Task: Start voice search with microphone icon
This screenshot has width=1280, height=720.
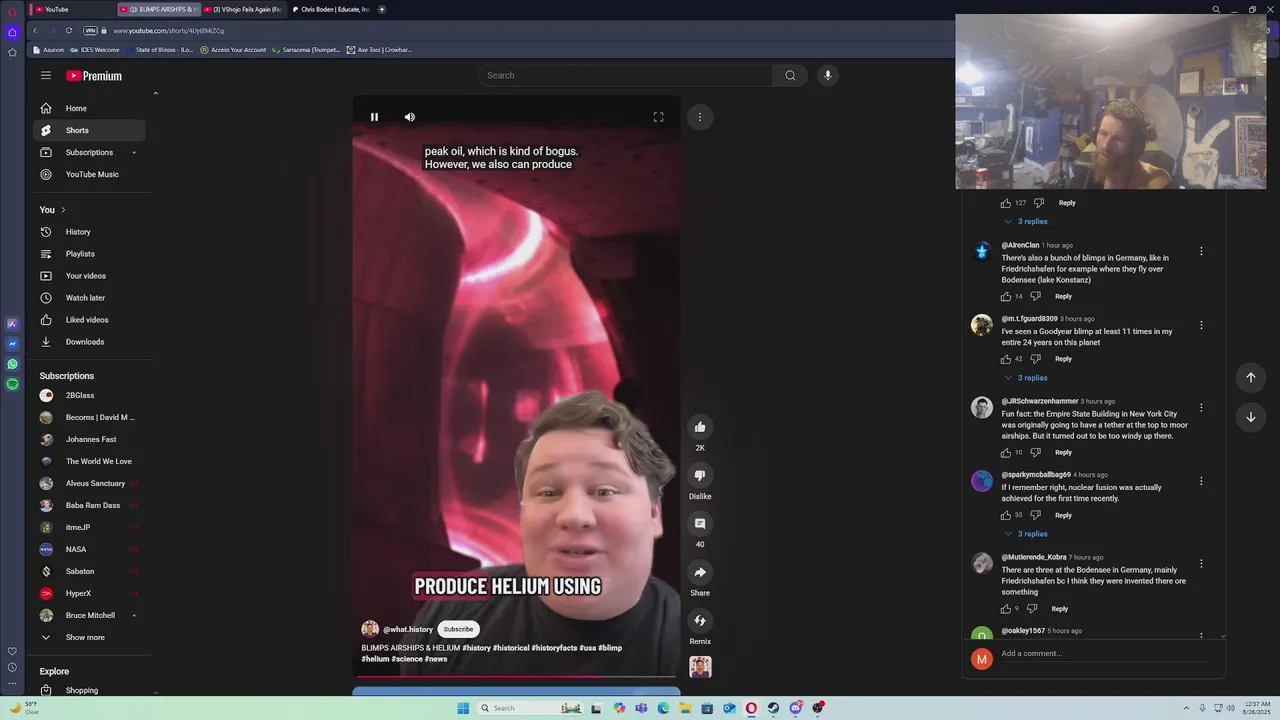Action: (x=827, y=75)
